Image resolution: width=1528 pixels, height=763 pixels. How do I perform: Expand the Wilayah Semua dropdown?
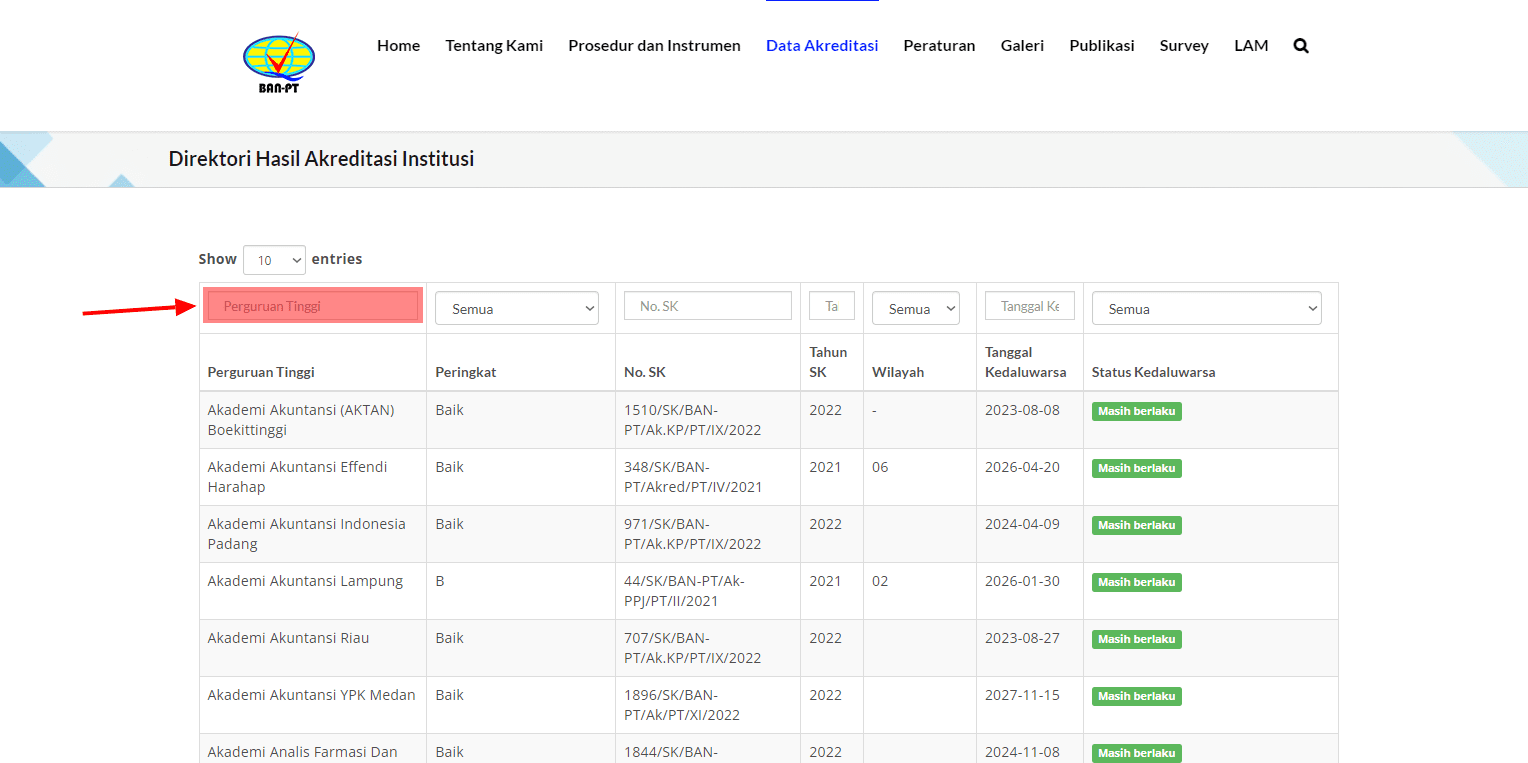coord(915,309)
